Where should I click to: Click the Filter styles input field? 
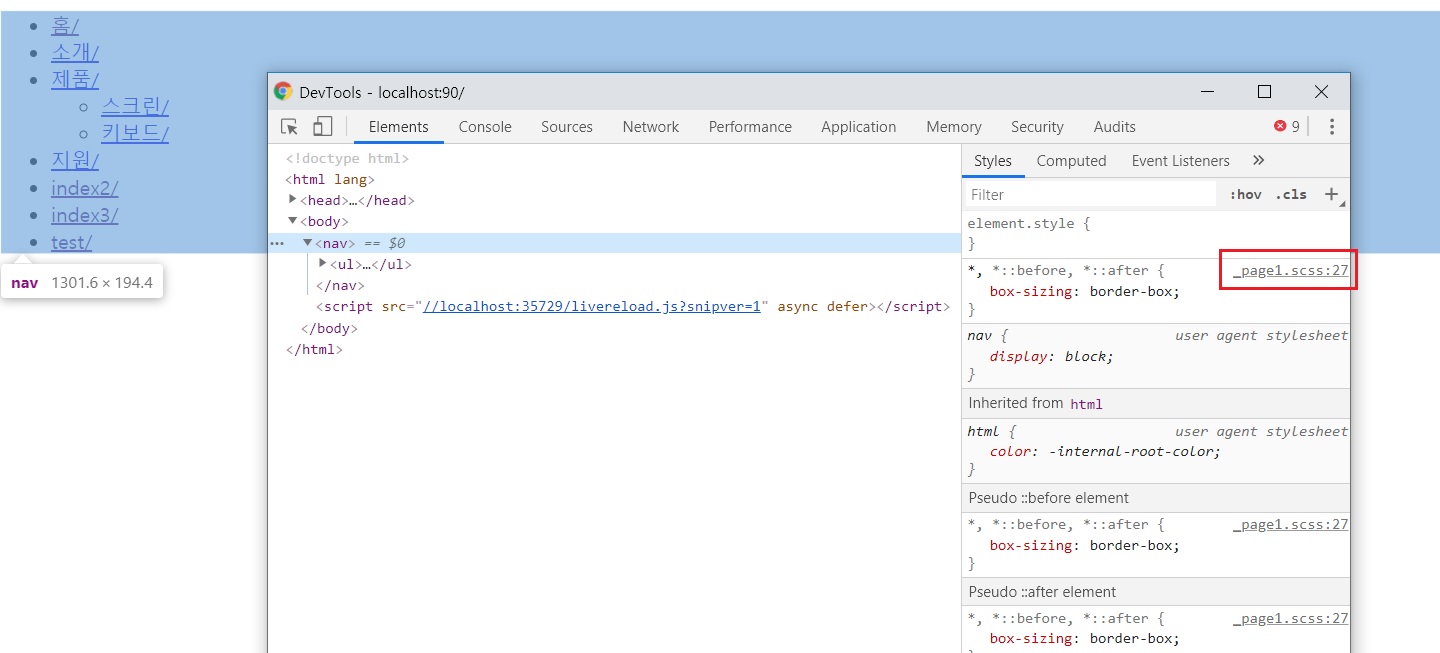coord(1090,195)
